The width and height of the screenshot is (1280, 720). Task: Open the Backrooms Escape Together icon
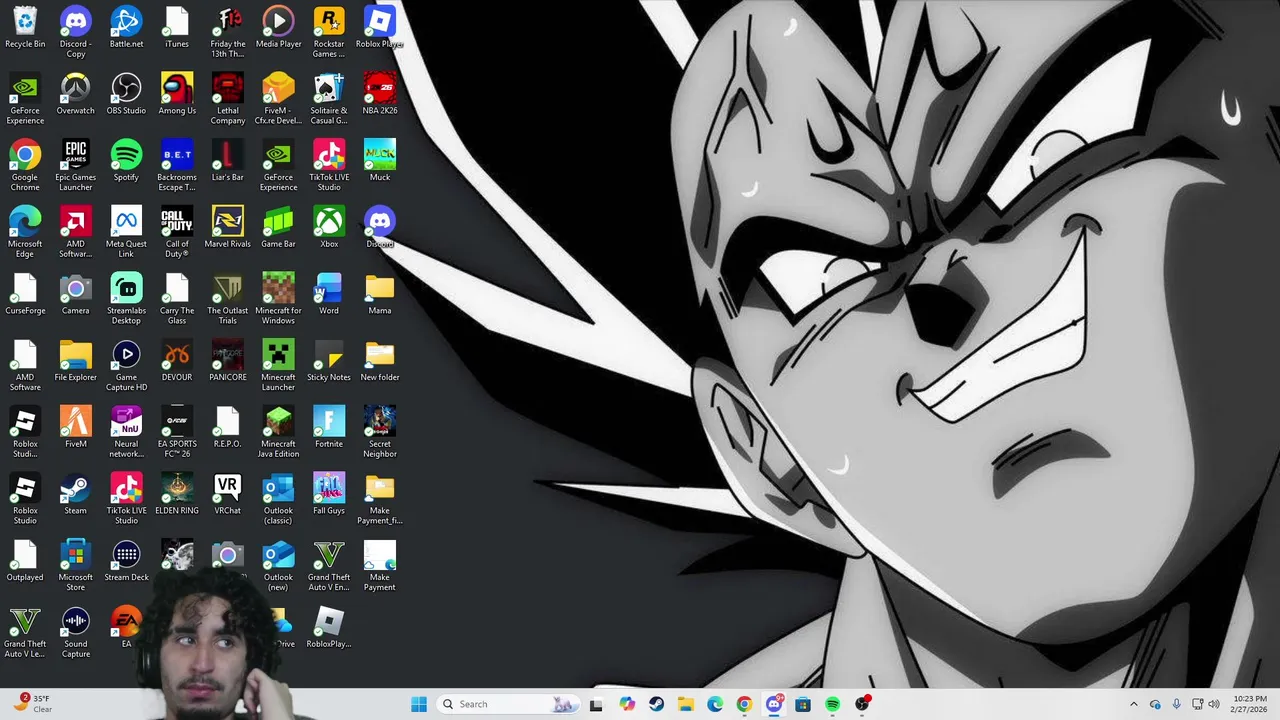click(177, 166)
